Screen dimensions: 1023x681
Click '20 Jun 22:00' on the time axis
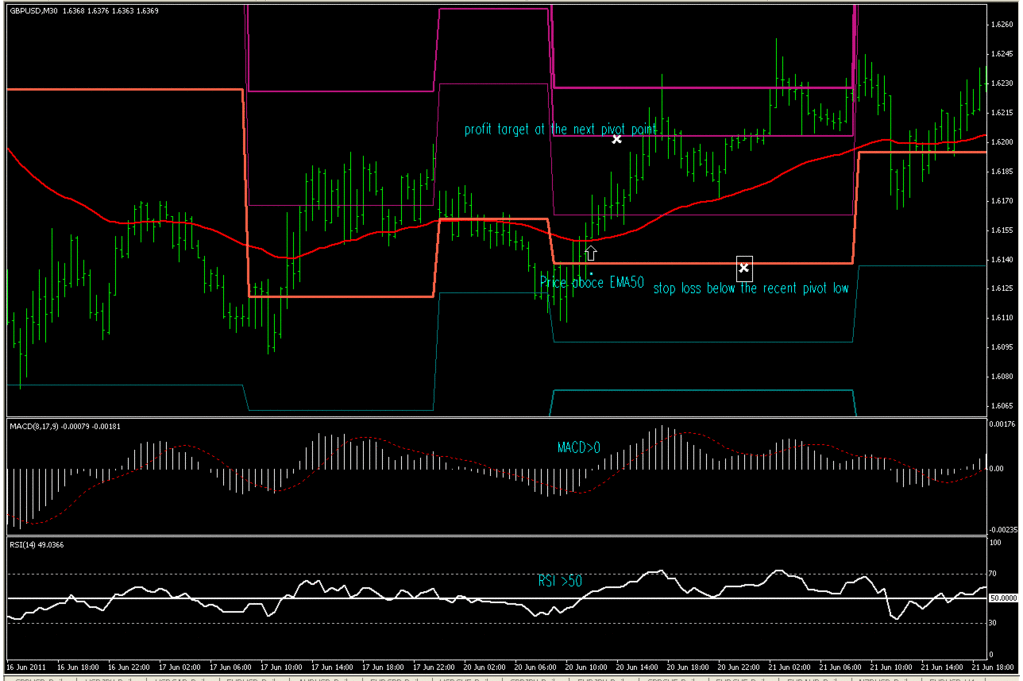(x=739, y=667)
